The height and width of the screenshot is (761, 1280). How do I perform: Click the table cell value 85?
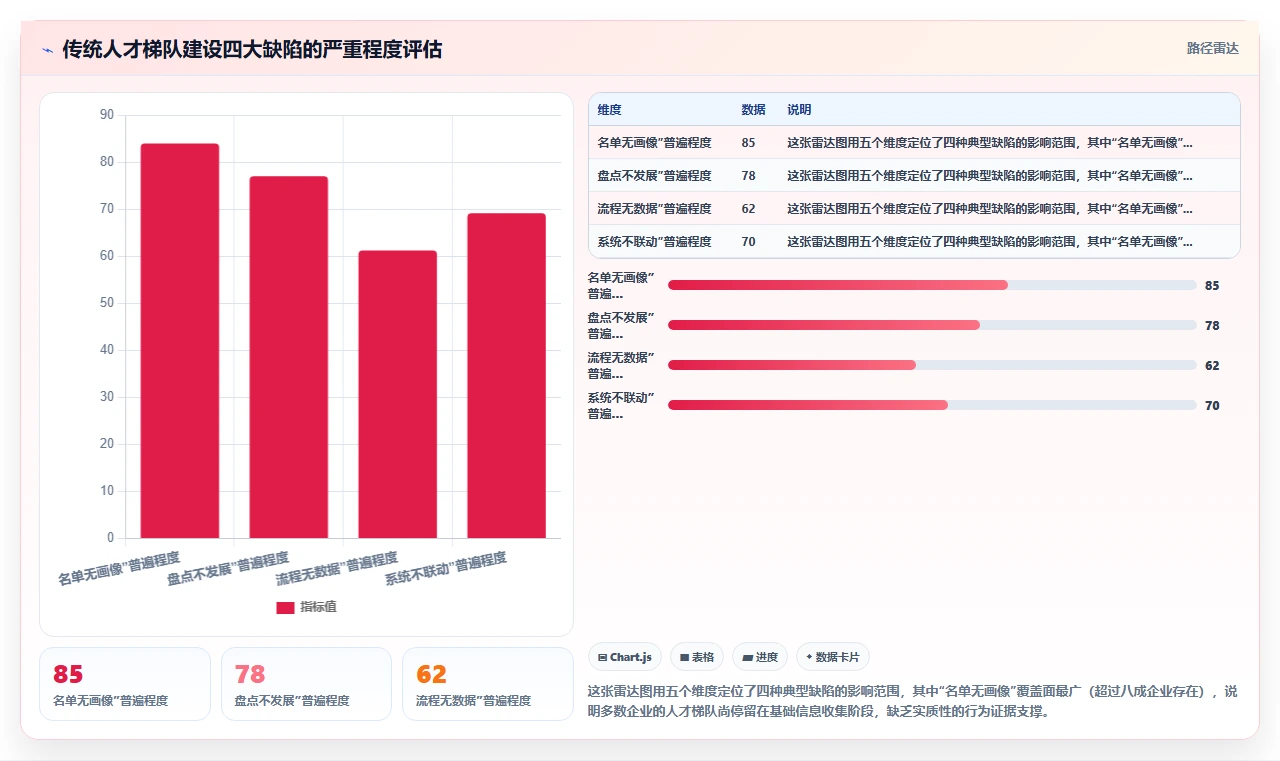tap(748, 142)
